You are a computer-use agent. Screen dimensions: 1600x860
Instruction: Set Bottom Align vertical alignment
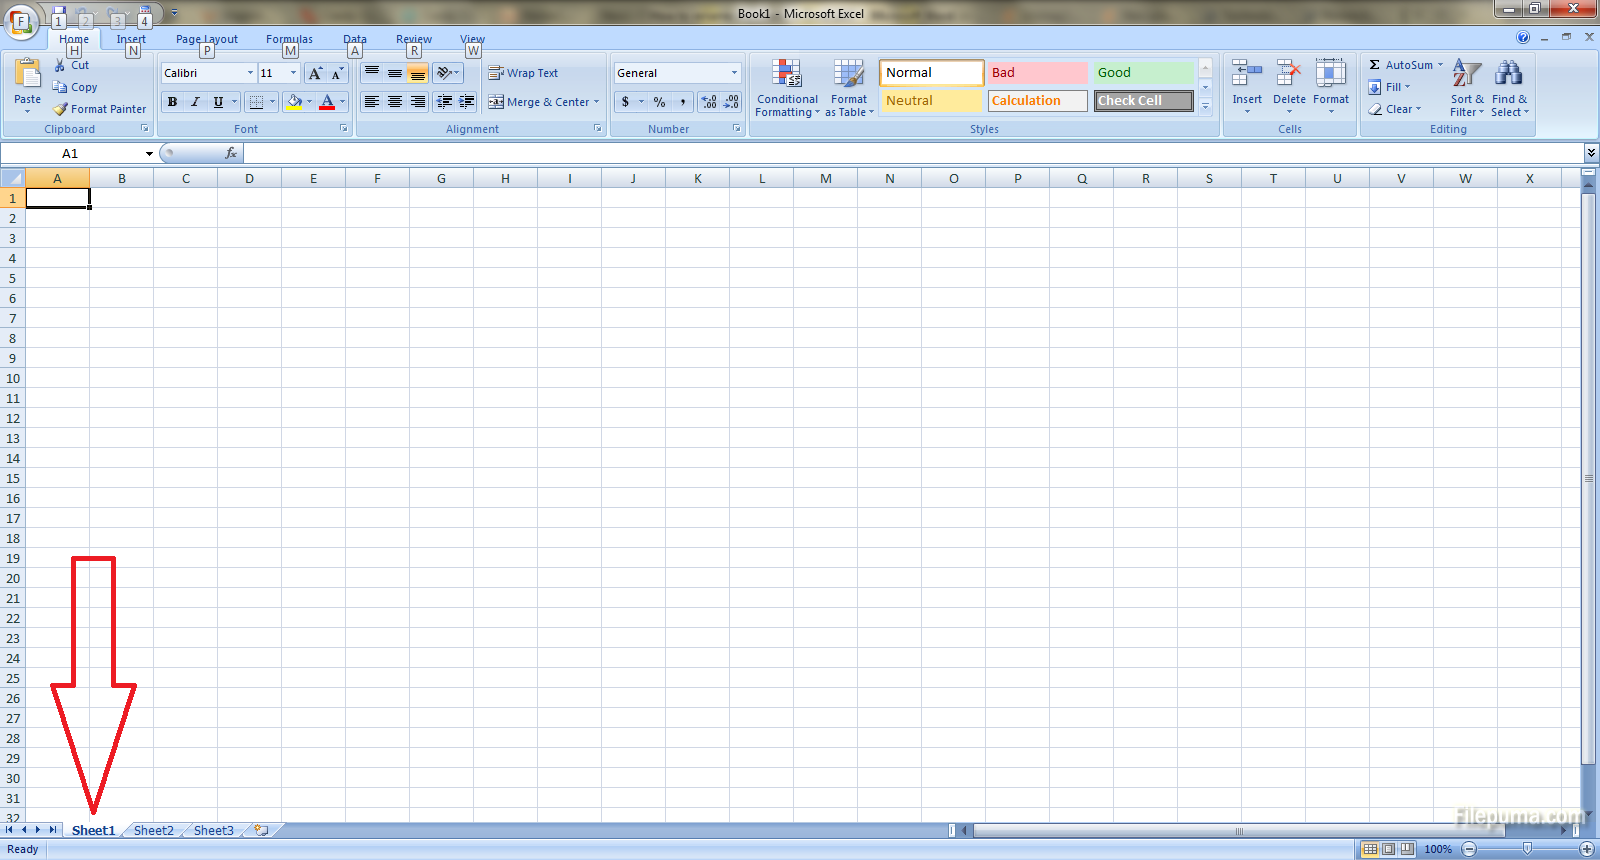(418, 73)
